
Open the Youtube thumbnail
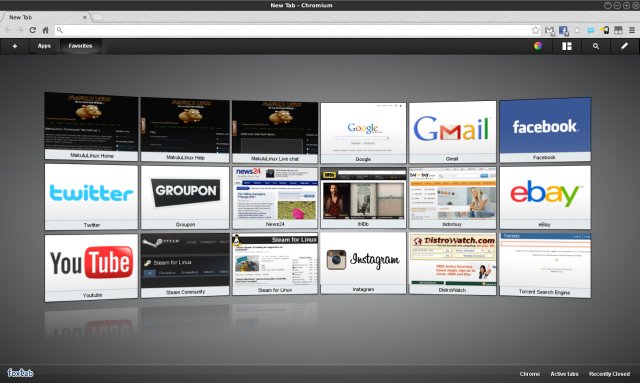tap(91, 267)
